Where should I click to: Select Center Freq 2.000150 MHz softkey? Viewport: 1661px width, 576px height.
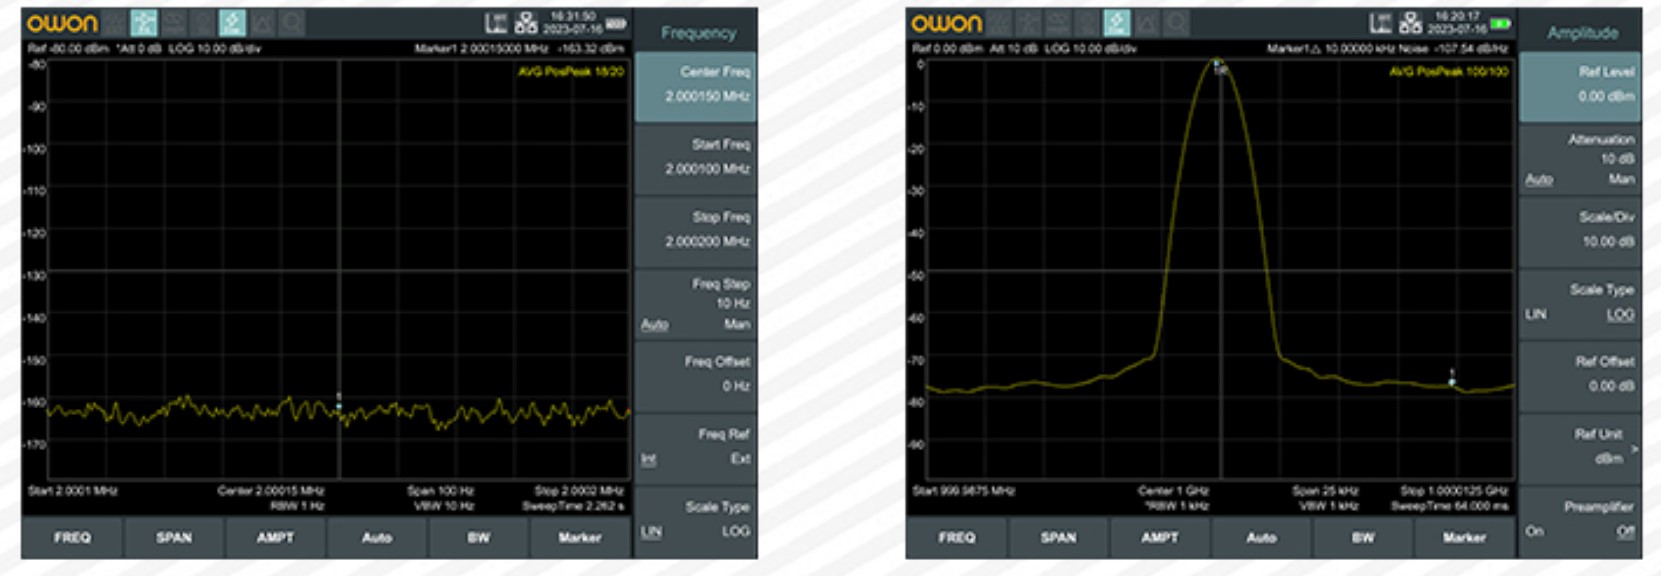(696, 85)
